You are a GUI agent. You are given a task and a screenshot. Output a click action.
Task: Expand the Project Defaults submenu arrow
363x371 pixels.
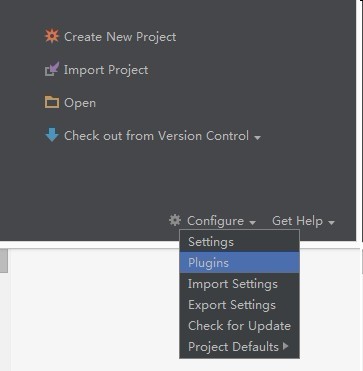pyautogui.click(x=285, y=346)
